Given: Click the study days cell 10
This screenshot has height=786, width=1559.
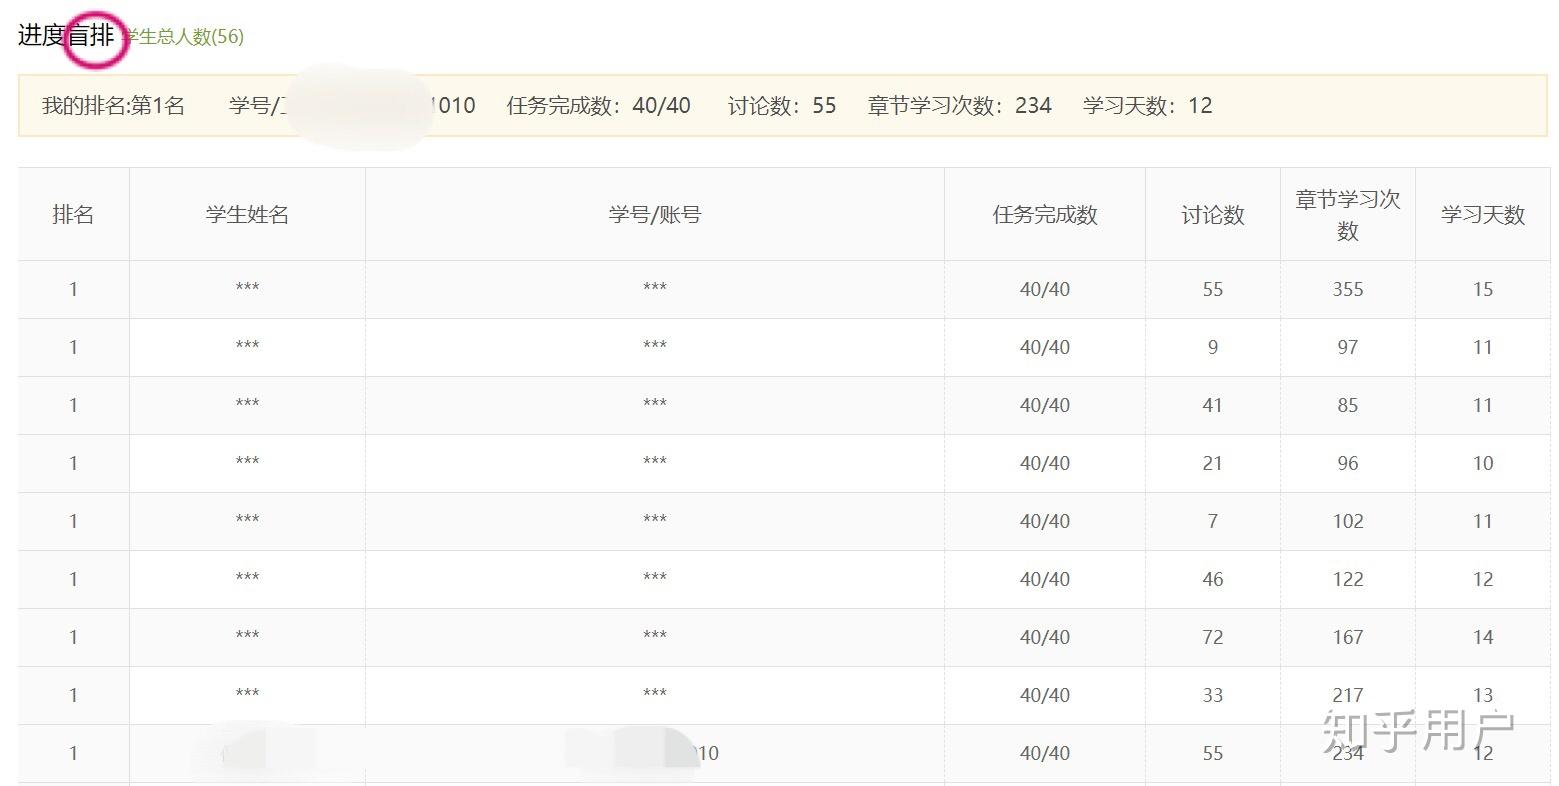Looking at the screenshot, I should (1482, 463).
